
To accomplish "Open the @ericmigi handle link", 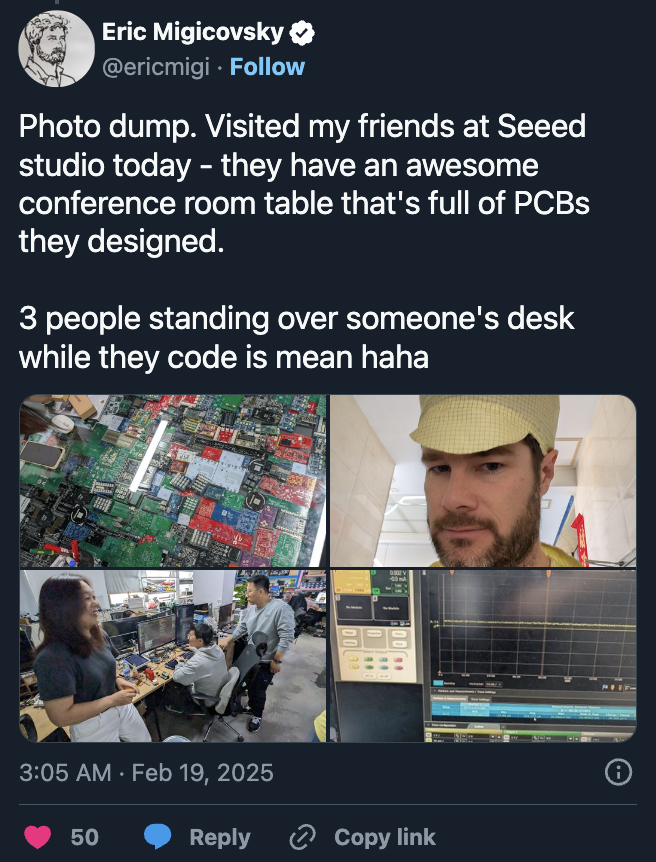I will click(156, 68).
